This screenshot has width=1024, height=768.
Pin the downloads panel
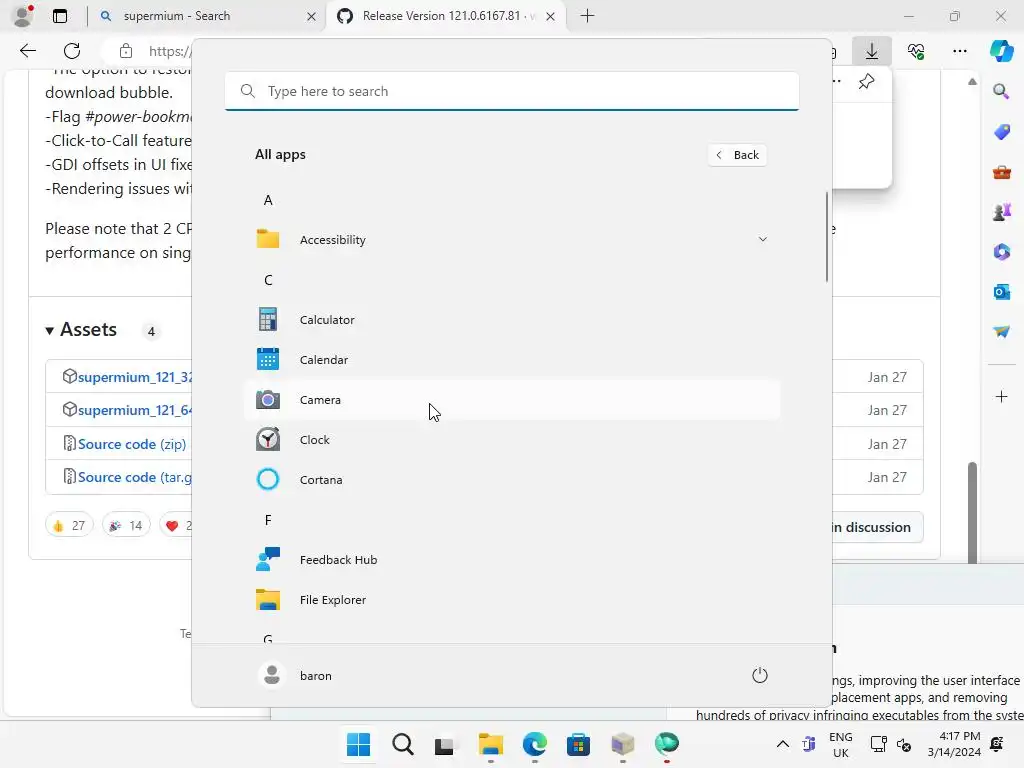point(866,82)
